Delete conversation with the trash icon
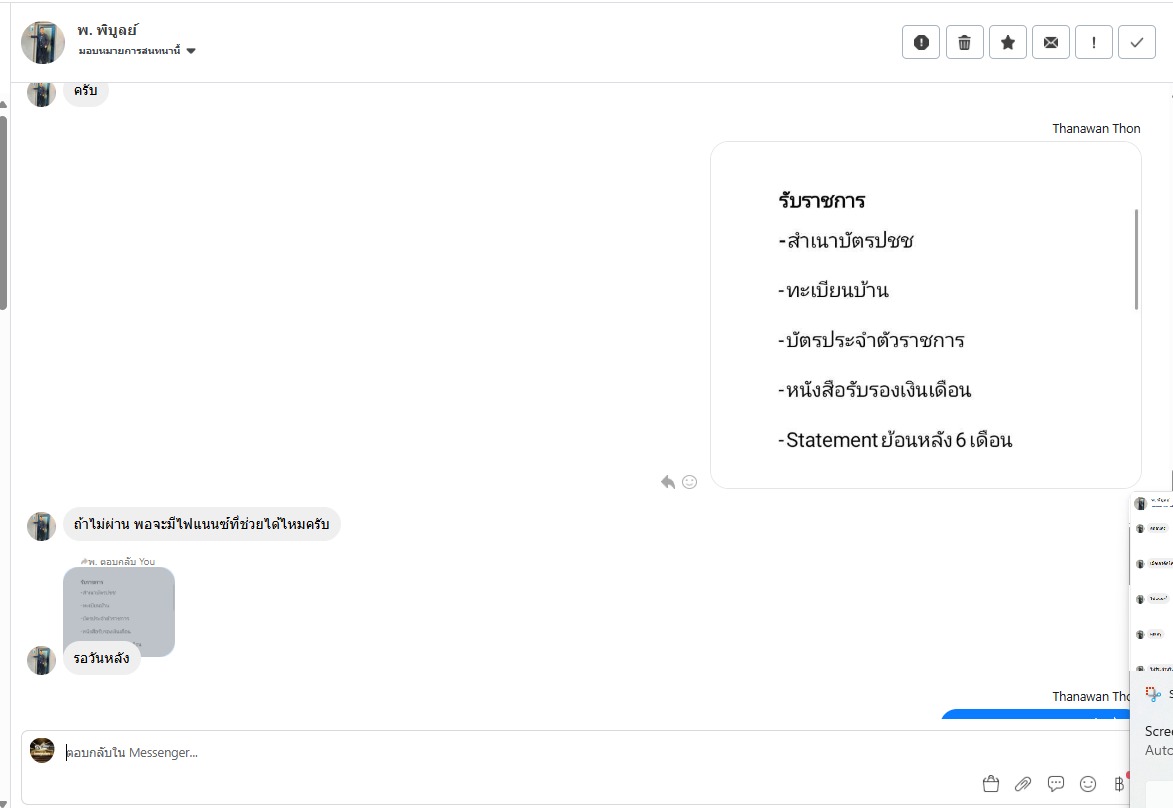 pyautogui.click(x=964, y=42)
